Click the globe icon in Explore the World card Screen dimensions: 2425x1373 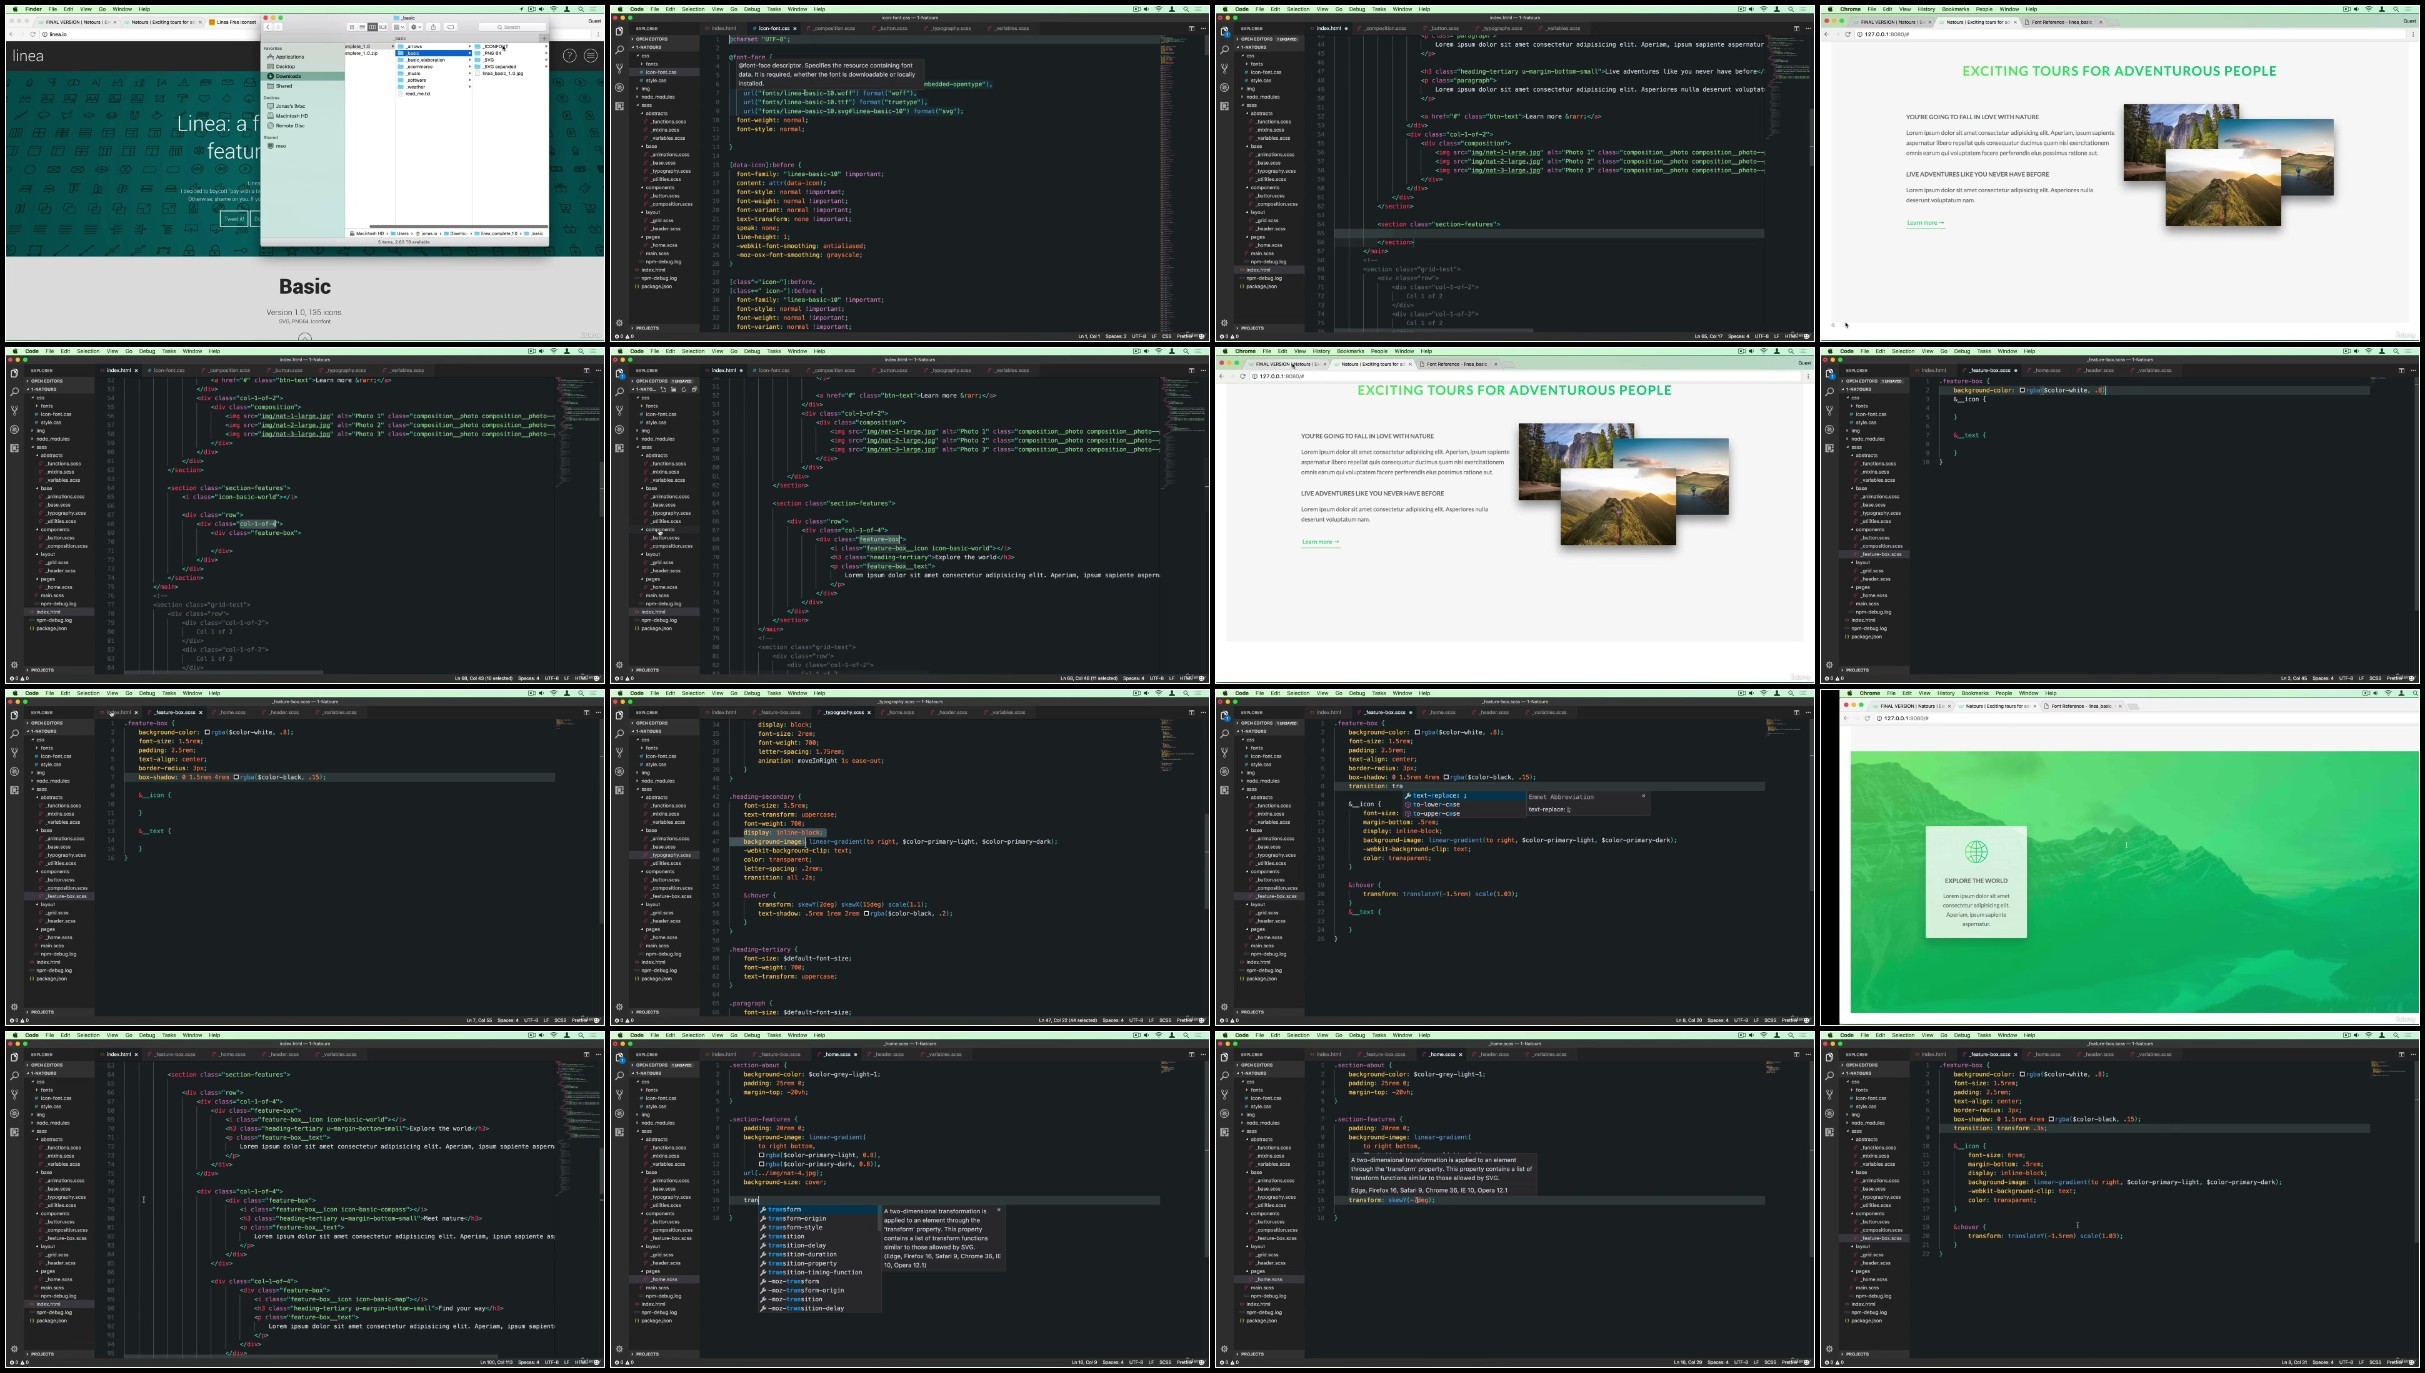tap(1975, 852)
